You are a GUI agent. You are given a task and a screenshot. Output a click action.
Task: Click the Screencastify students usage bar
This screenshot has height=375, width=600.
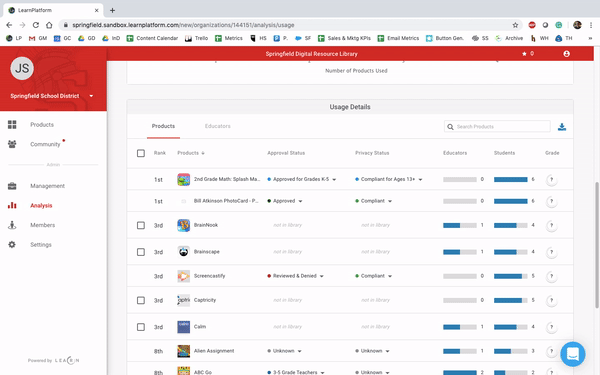[510, 276]
